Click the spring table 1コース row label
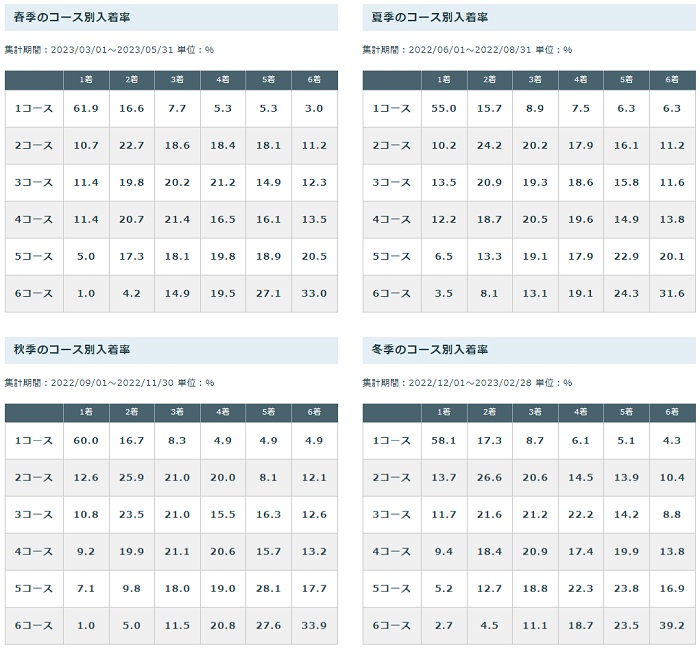 click(34, 109)
